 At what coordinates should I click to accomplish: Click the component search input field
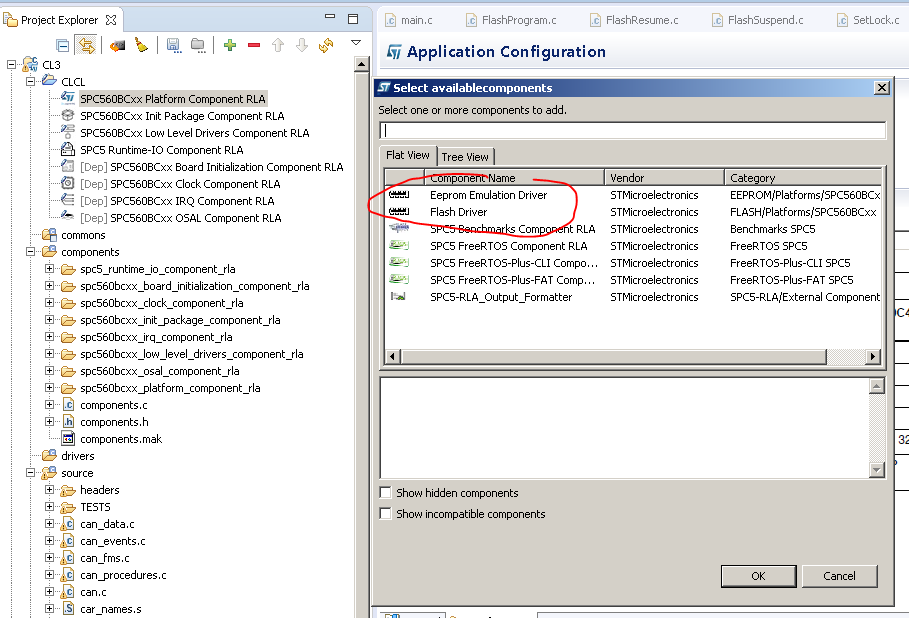coord(633,130)
